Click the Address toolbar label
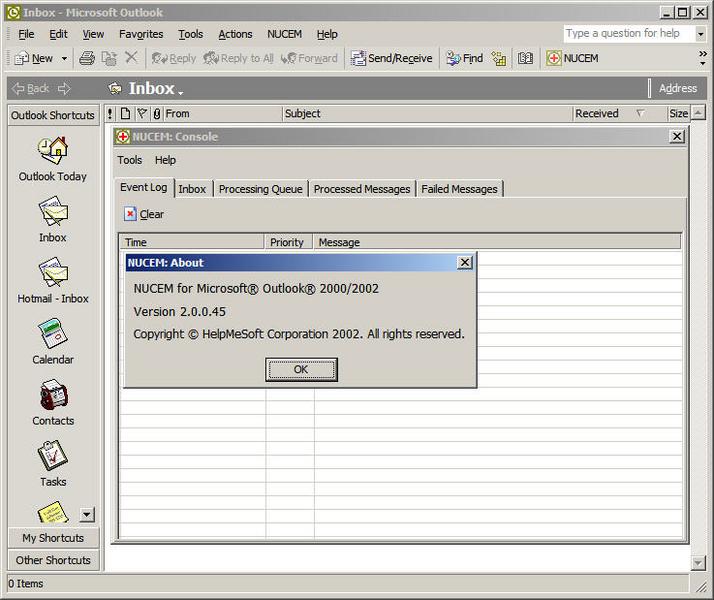 (678, 88)
